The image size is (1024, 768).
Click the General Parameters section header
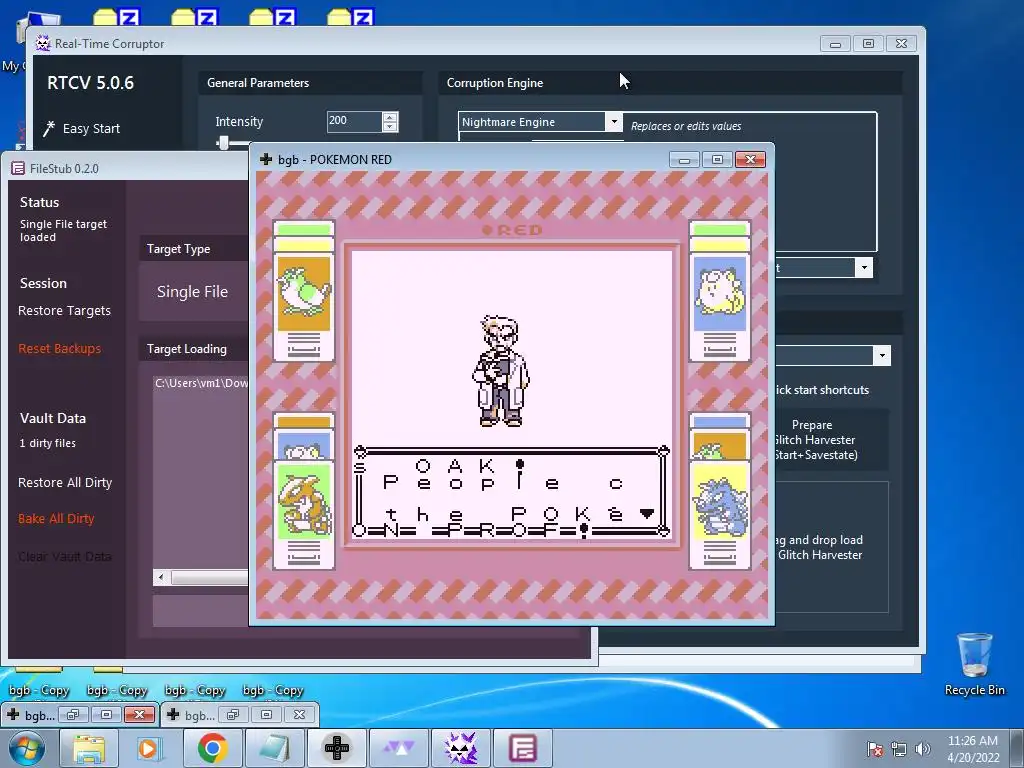tap(258, 83)
